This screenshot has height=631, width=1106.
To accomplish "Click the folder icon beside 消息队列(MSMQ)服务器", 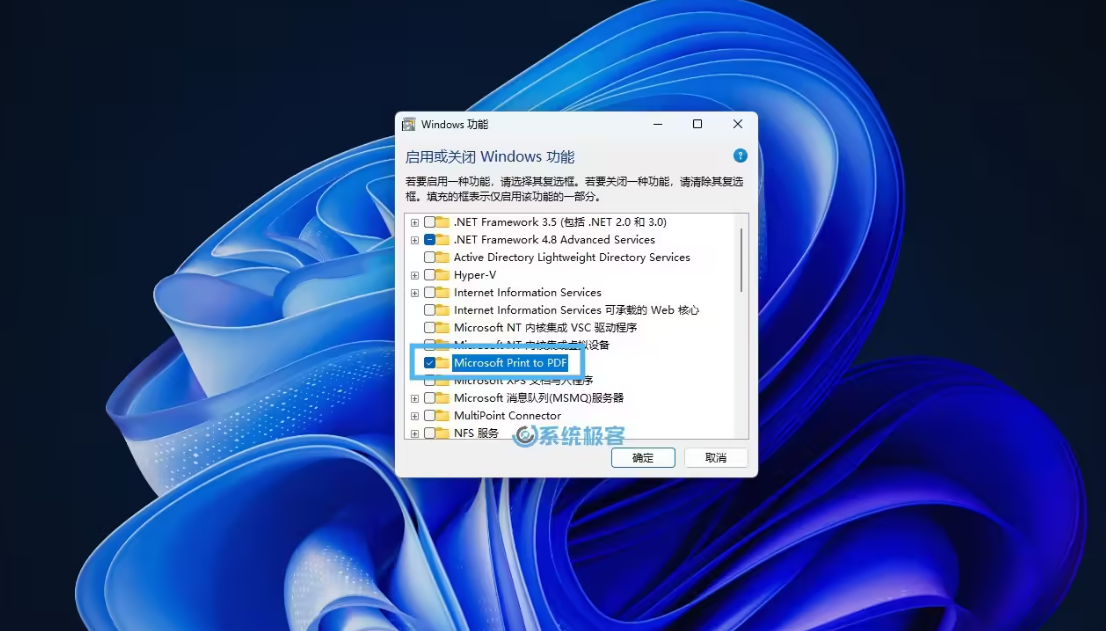I will [442, 398].
